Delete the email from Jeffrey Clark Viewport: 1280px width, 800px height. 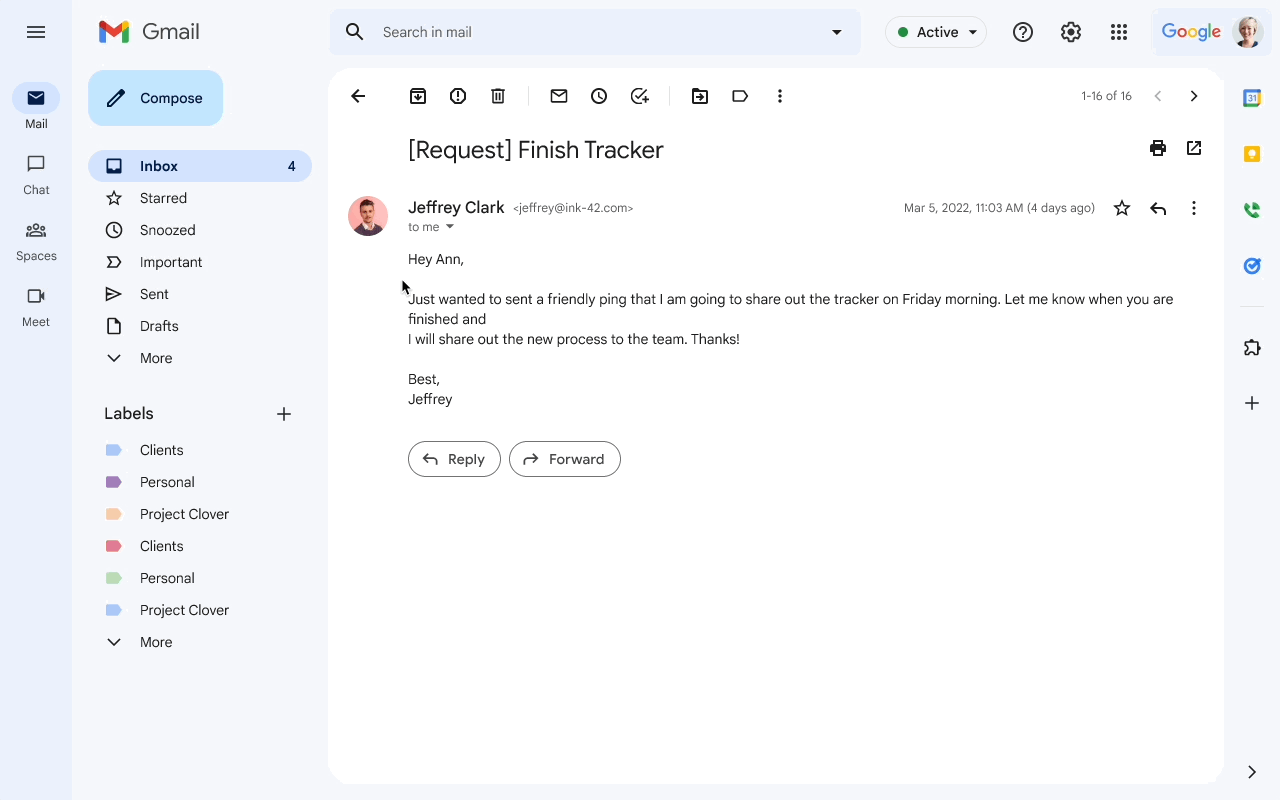[x=498, y=96]
